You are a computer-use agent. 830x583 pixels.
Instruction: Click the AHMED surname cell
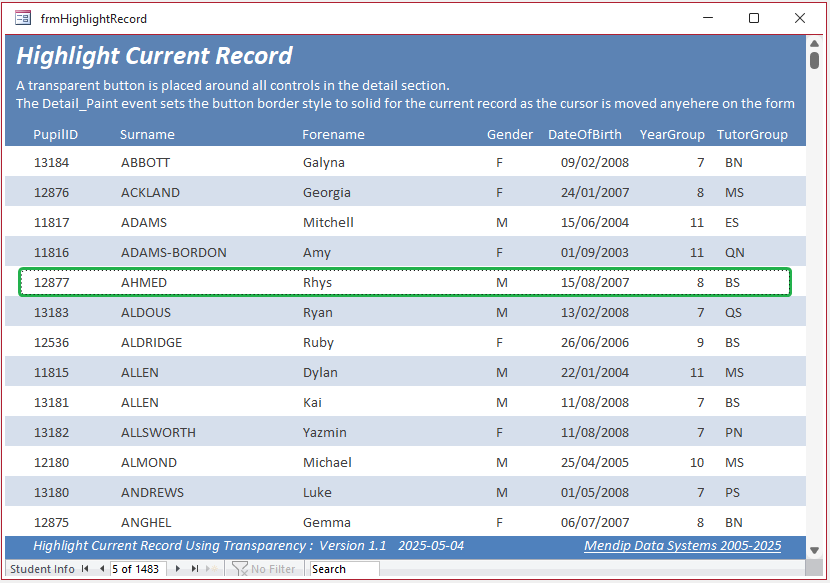coord(144,283)
